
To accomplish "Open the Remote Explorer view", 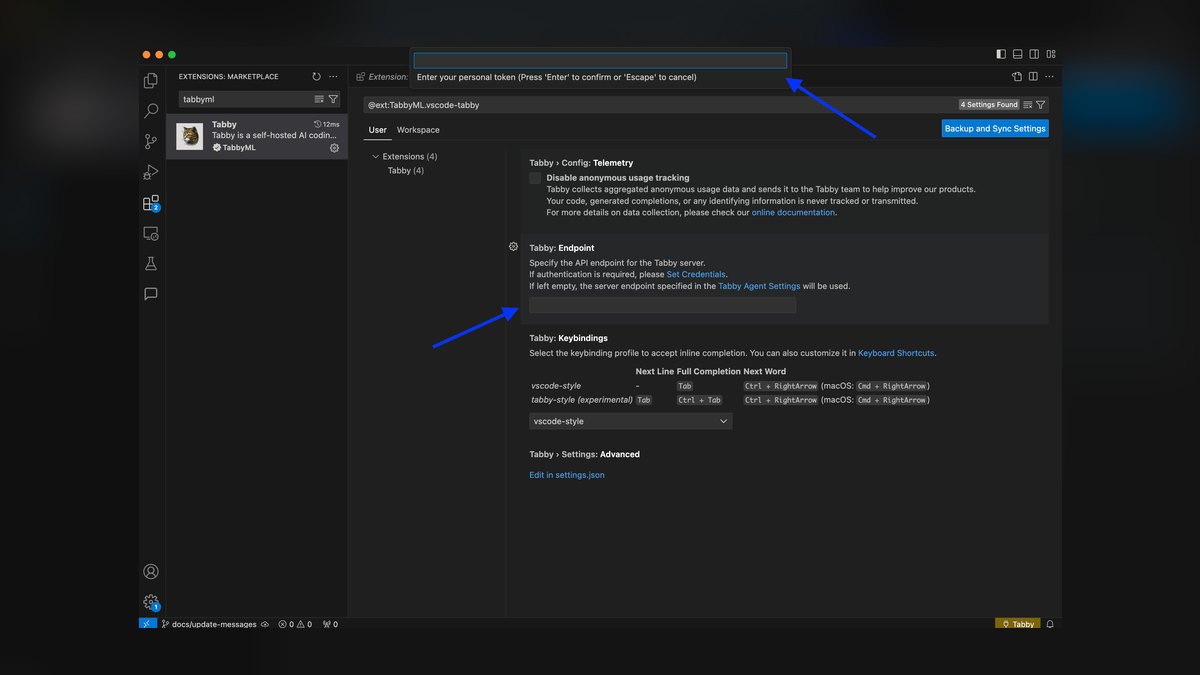I will pos(151,233).
